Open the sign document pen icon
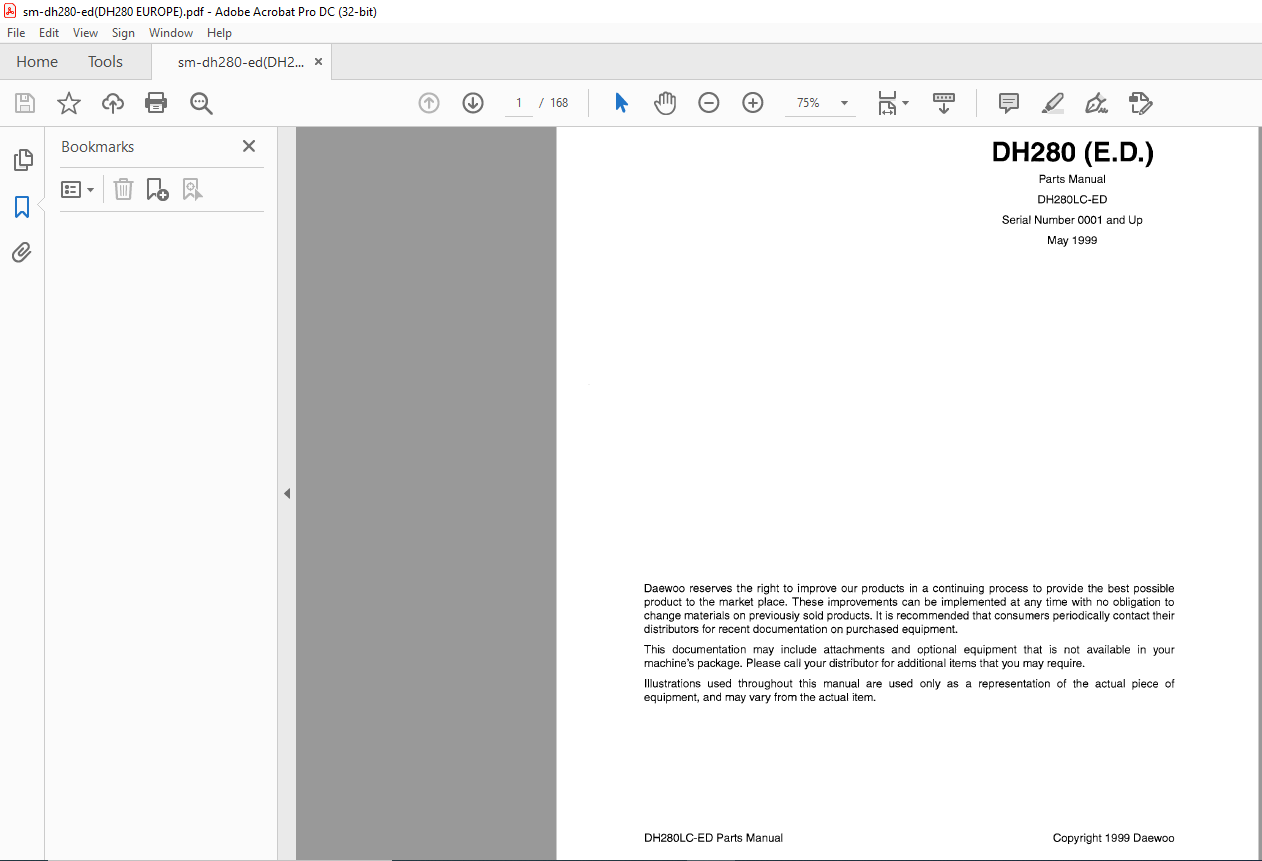 click(1096, 103)
